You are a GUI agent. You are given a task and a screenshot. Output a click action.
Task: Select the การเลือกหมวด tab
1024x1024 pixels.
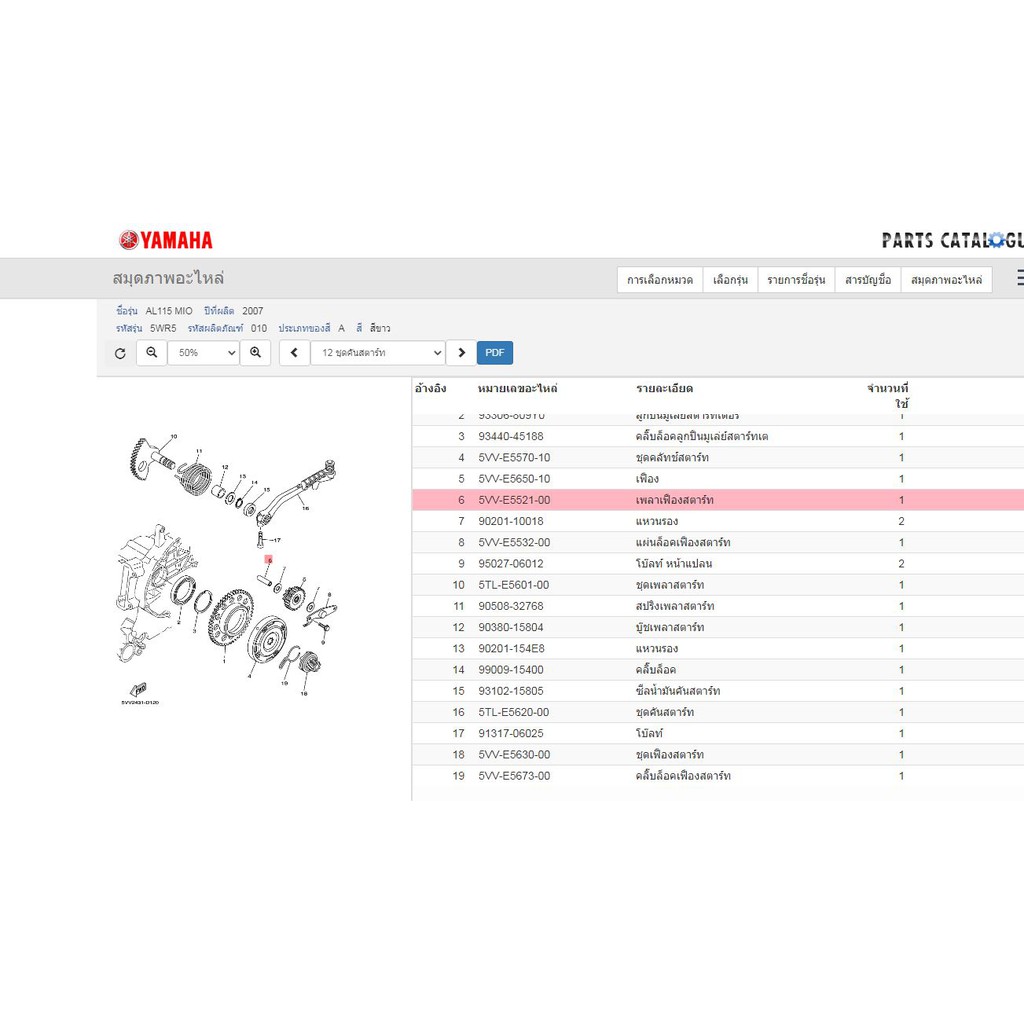pos(660,280)
